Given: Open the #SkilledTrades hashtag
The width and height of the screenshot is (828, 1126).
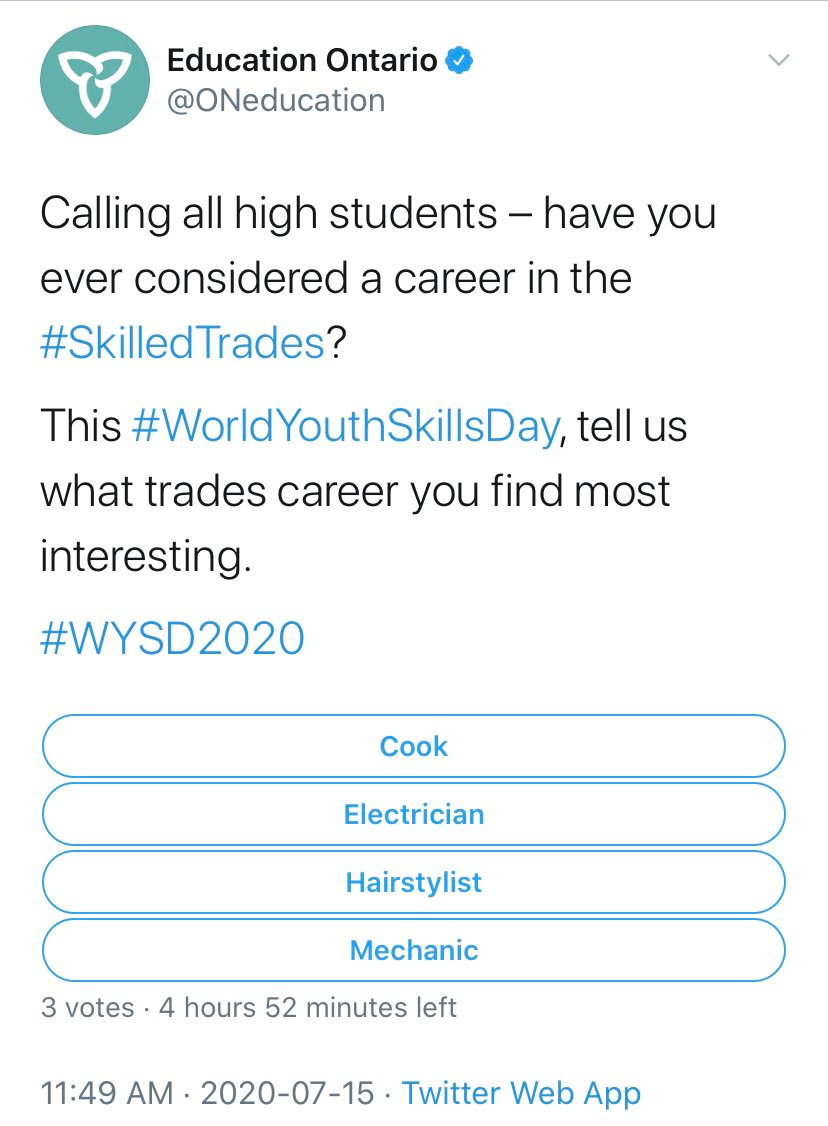Looking at the screenshot, I should [183, 343].
